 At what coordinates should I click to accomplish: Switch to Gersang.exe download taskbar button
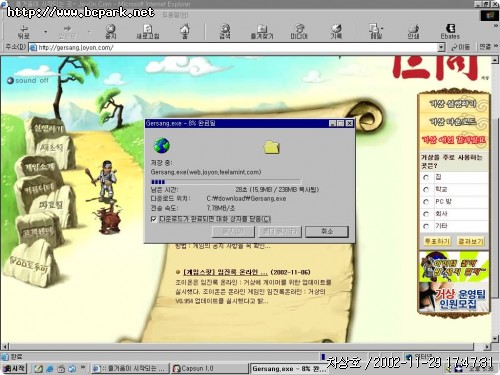tap(289, 368)
